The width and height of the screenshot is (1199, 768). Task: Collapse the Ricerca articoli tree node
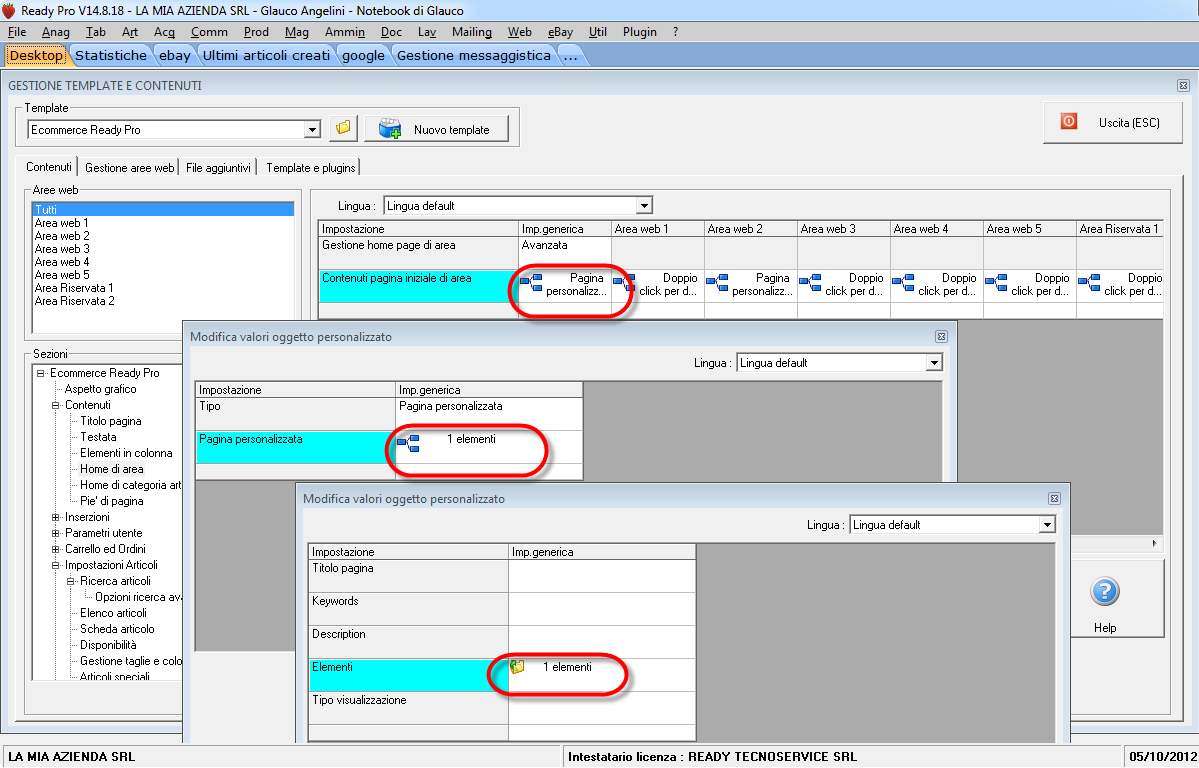(x=70, y=581)
